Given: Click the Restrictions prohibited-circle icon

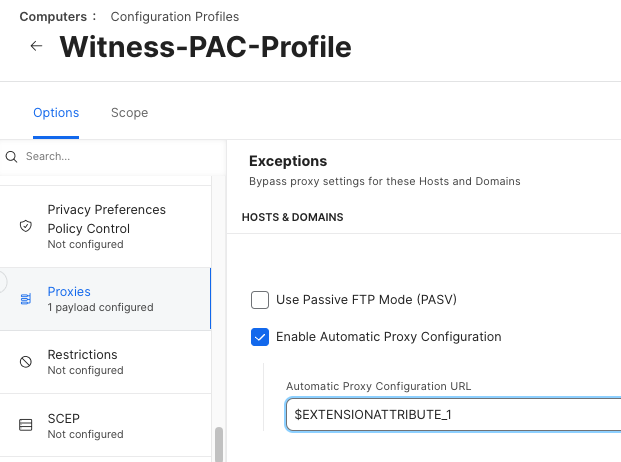Looking at the screenshot, I should (x=26, y=362).
